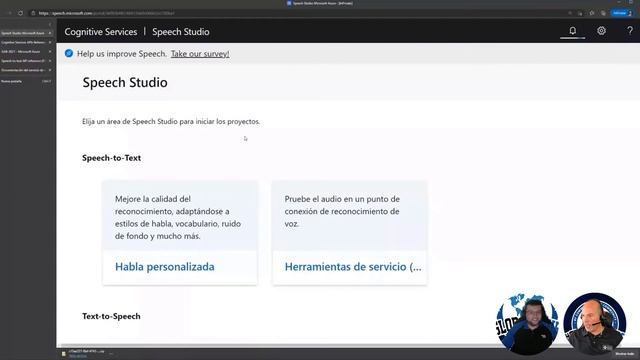This screenshot has height=360, width=640.
Task: Open the InPrivate profile button
Action: point(622,13)
